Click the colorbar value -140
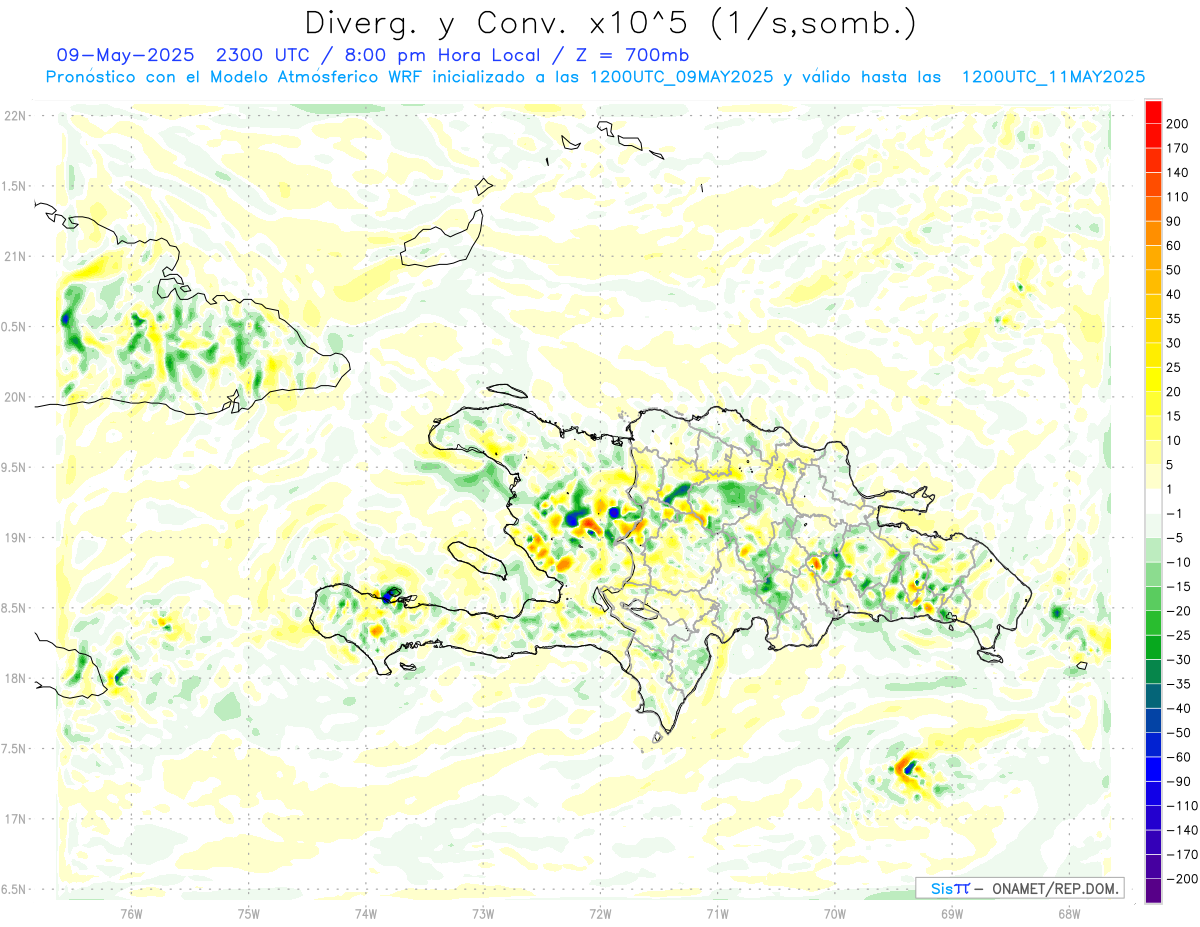Viewport: 1200px width, 927px height. pyautogui.click(x=1182, y=830)
